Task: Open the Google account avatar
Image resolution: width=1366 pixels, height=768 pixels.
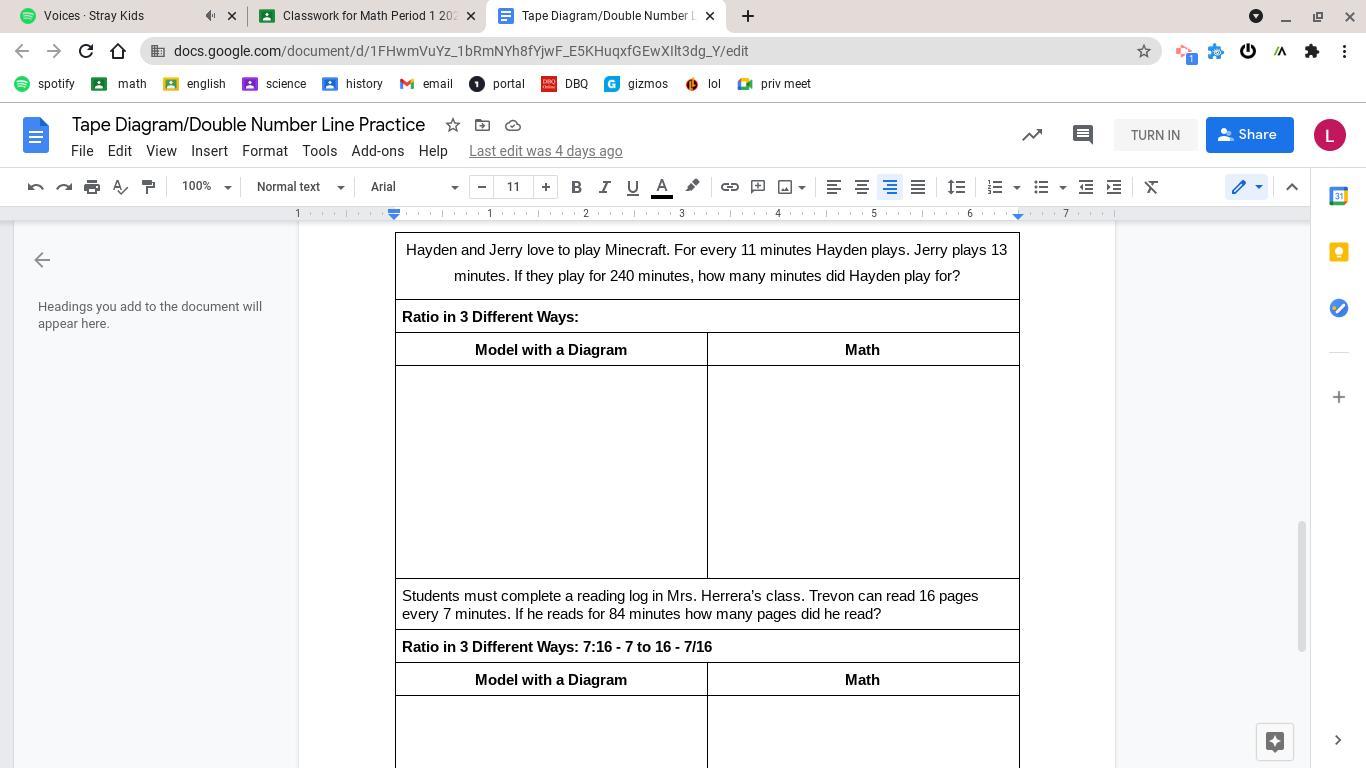Action: coord(1330,135)
